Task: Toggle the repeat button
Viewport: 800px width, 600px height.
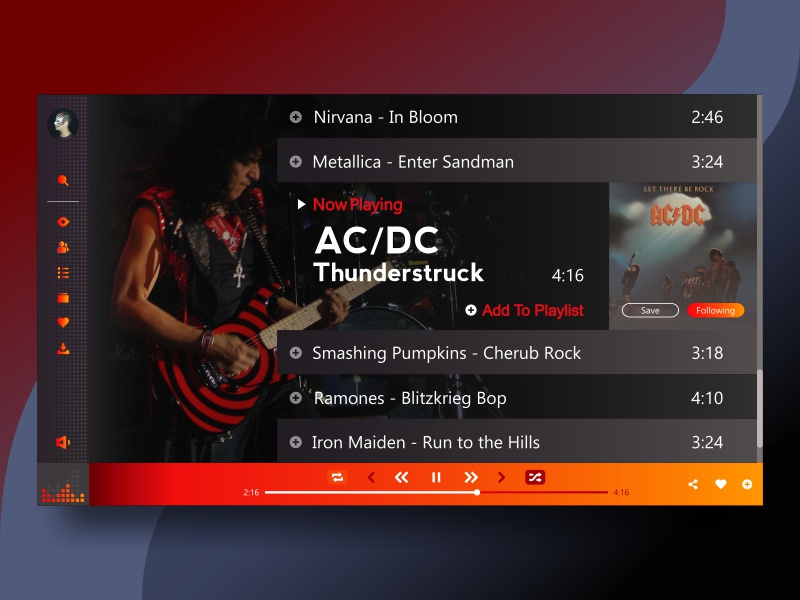Action: tap(337, 478)
